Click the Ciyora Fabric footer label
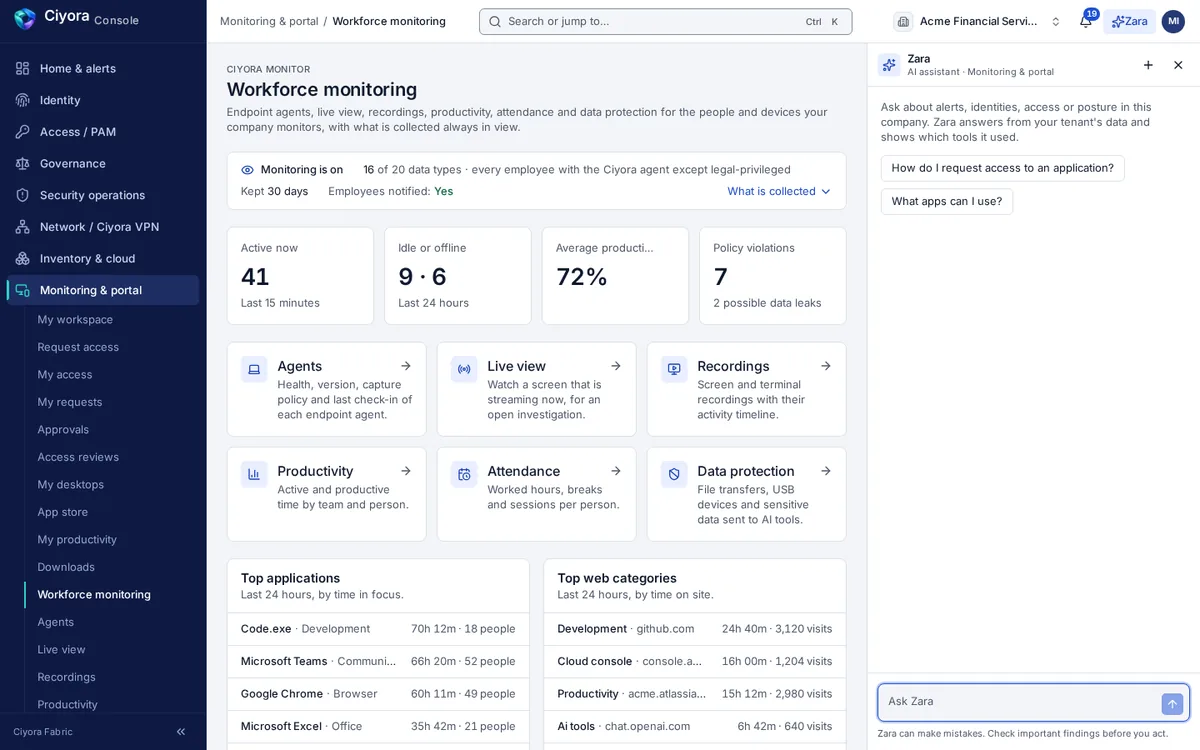Image resolution: width=1200 pixels, height=750 pixels. coord(43,732)
